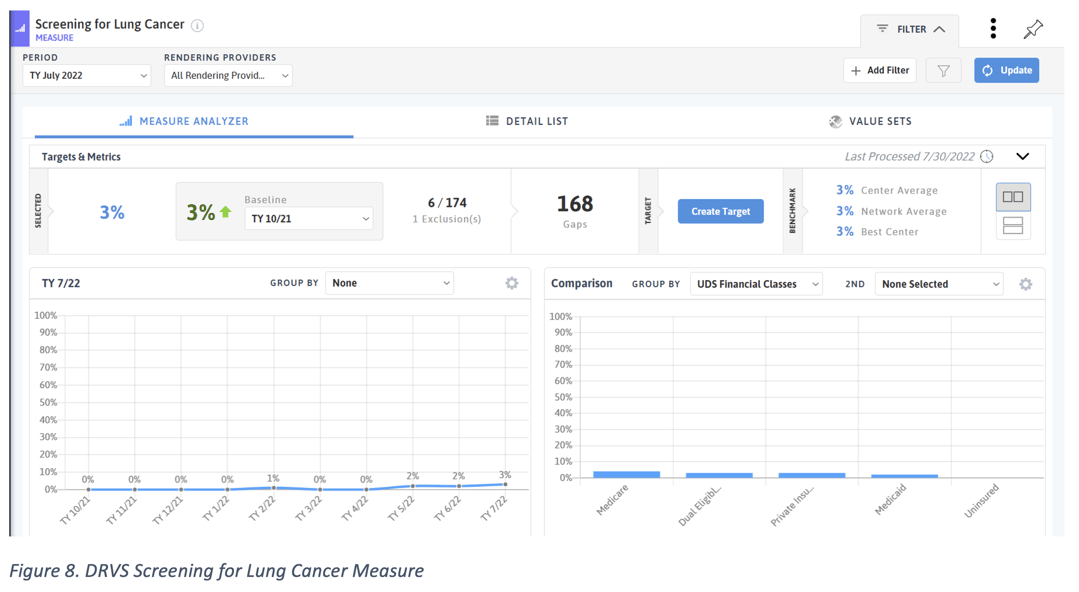The width and height of the screenshot is (1079, 592).
Task: Open TY 7/22 chart settings gear
Action: click(511, 283)
